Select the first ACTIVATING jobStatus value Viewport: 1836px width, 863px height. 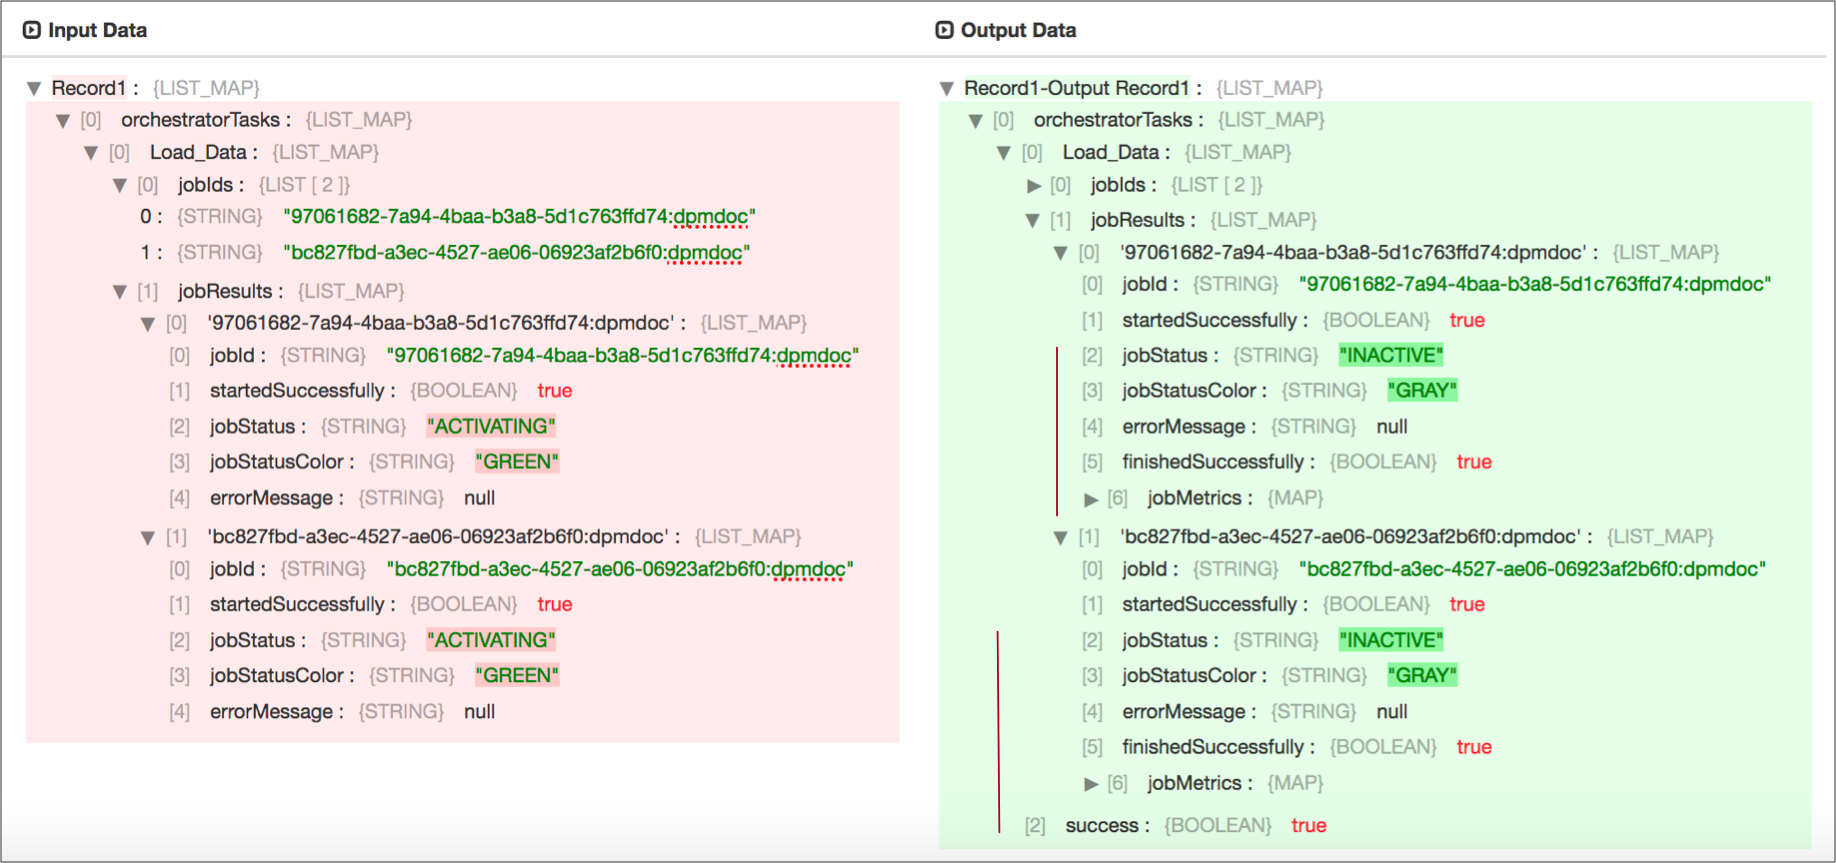click(x=490, y=426)
